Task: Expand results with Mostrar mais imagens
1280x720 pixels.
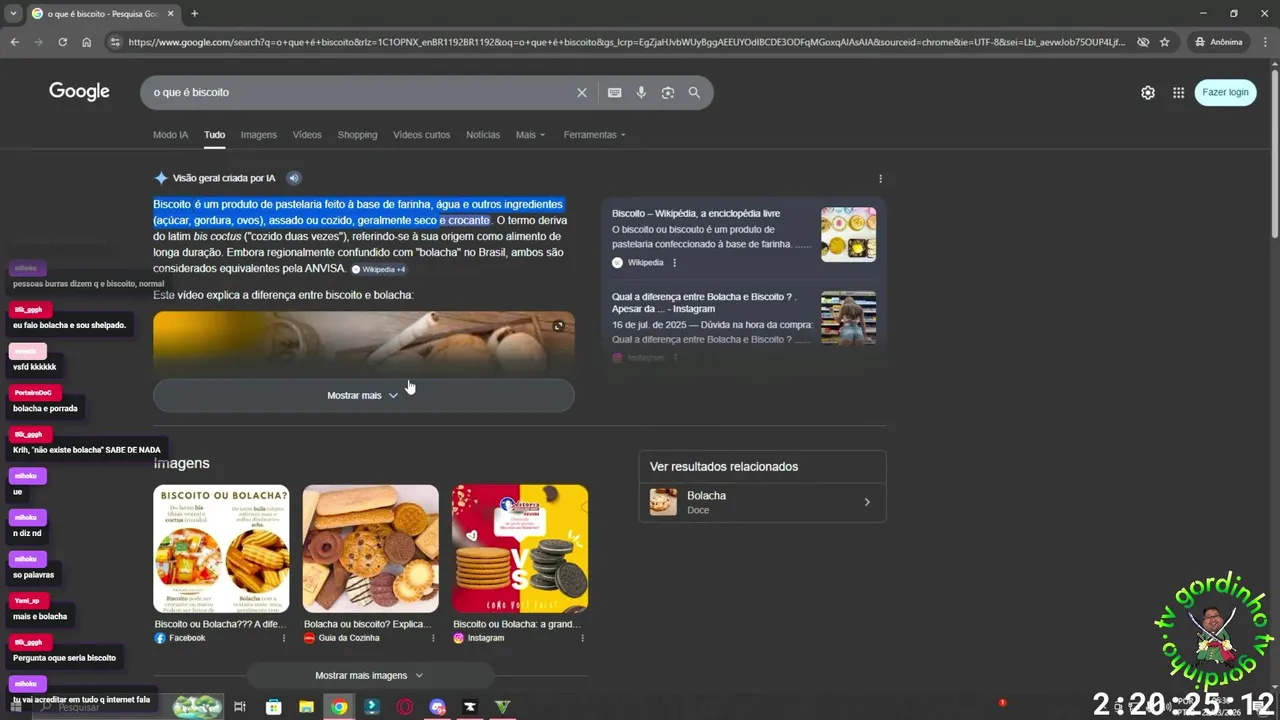Action: click(369, 675)
